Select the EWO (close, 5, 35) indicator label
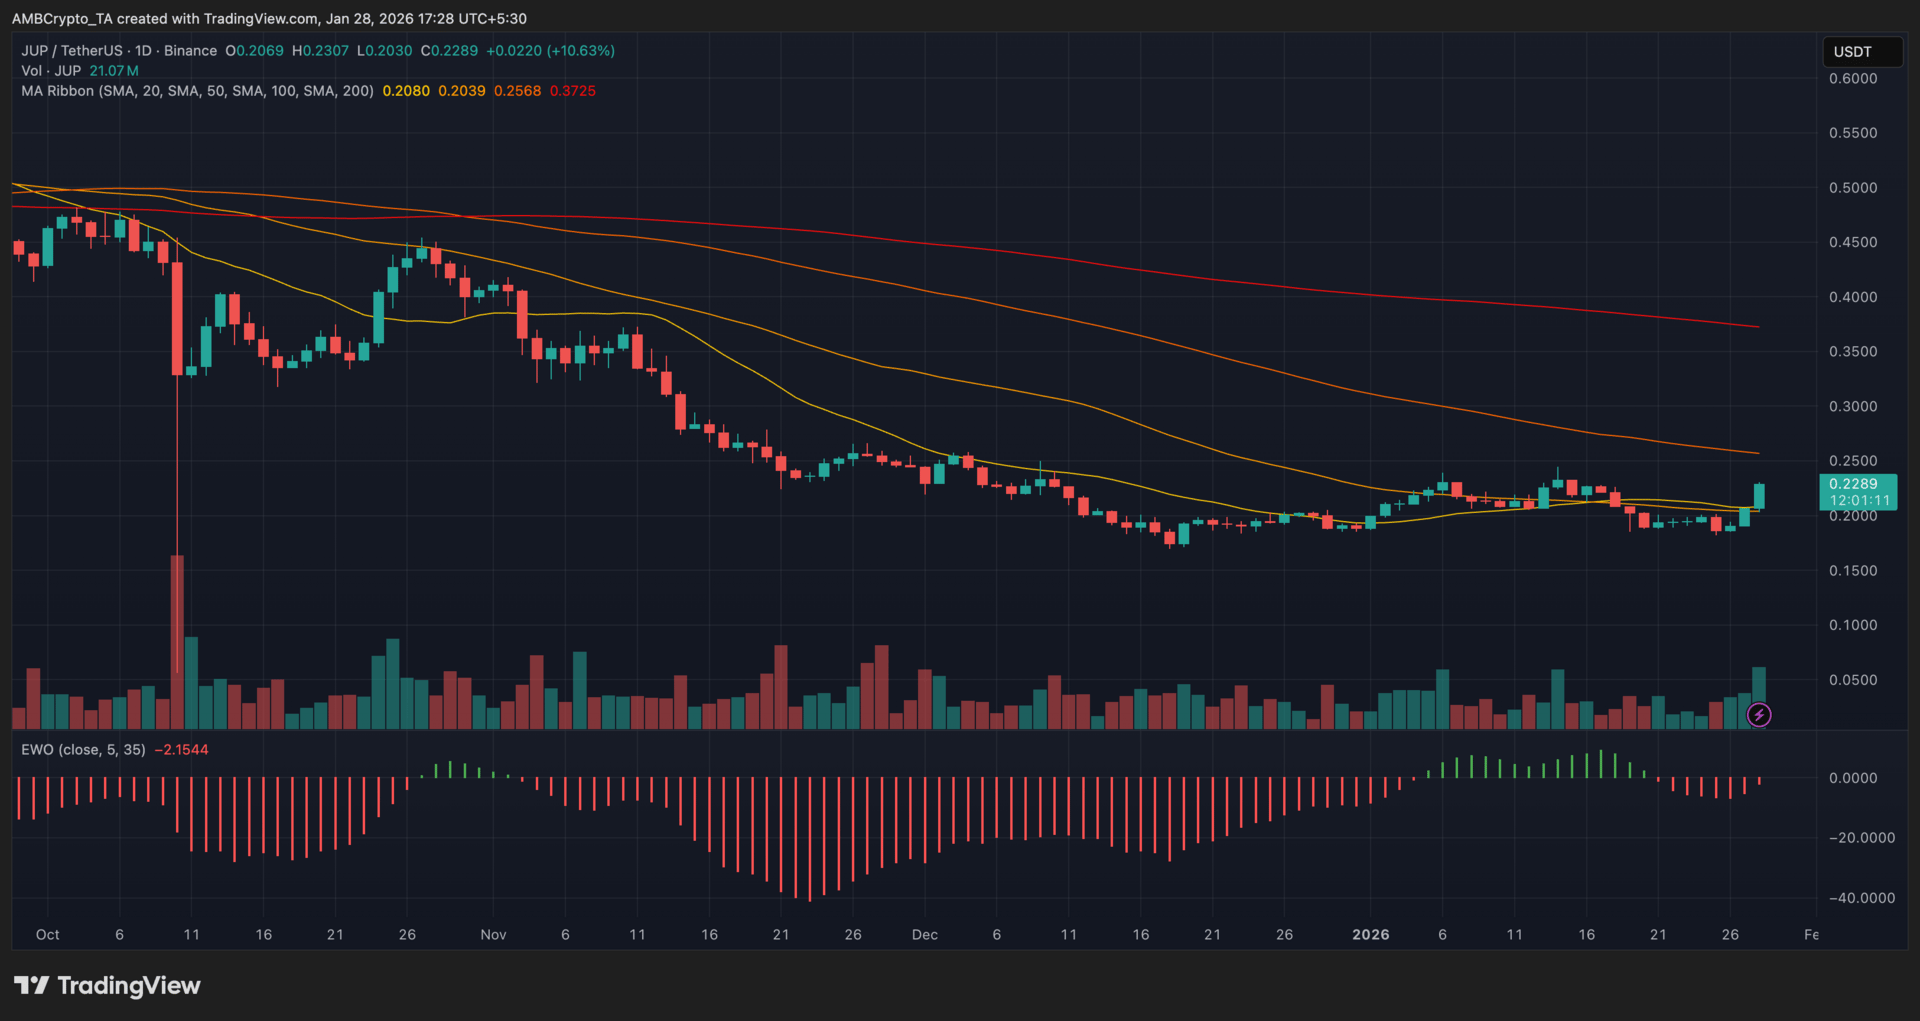Viewport: 1920px width, 1021px height. 83,750
